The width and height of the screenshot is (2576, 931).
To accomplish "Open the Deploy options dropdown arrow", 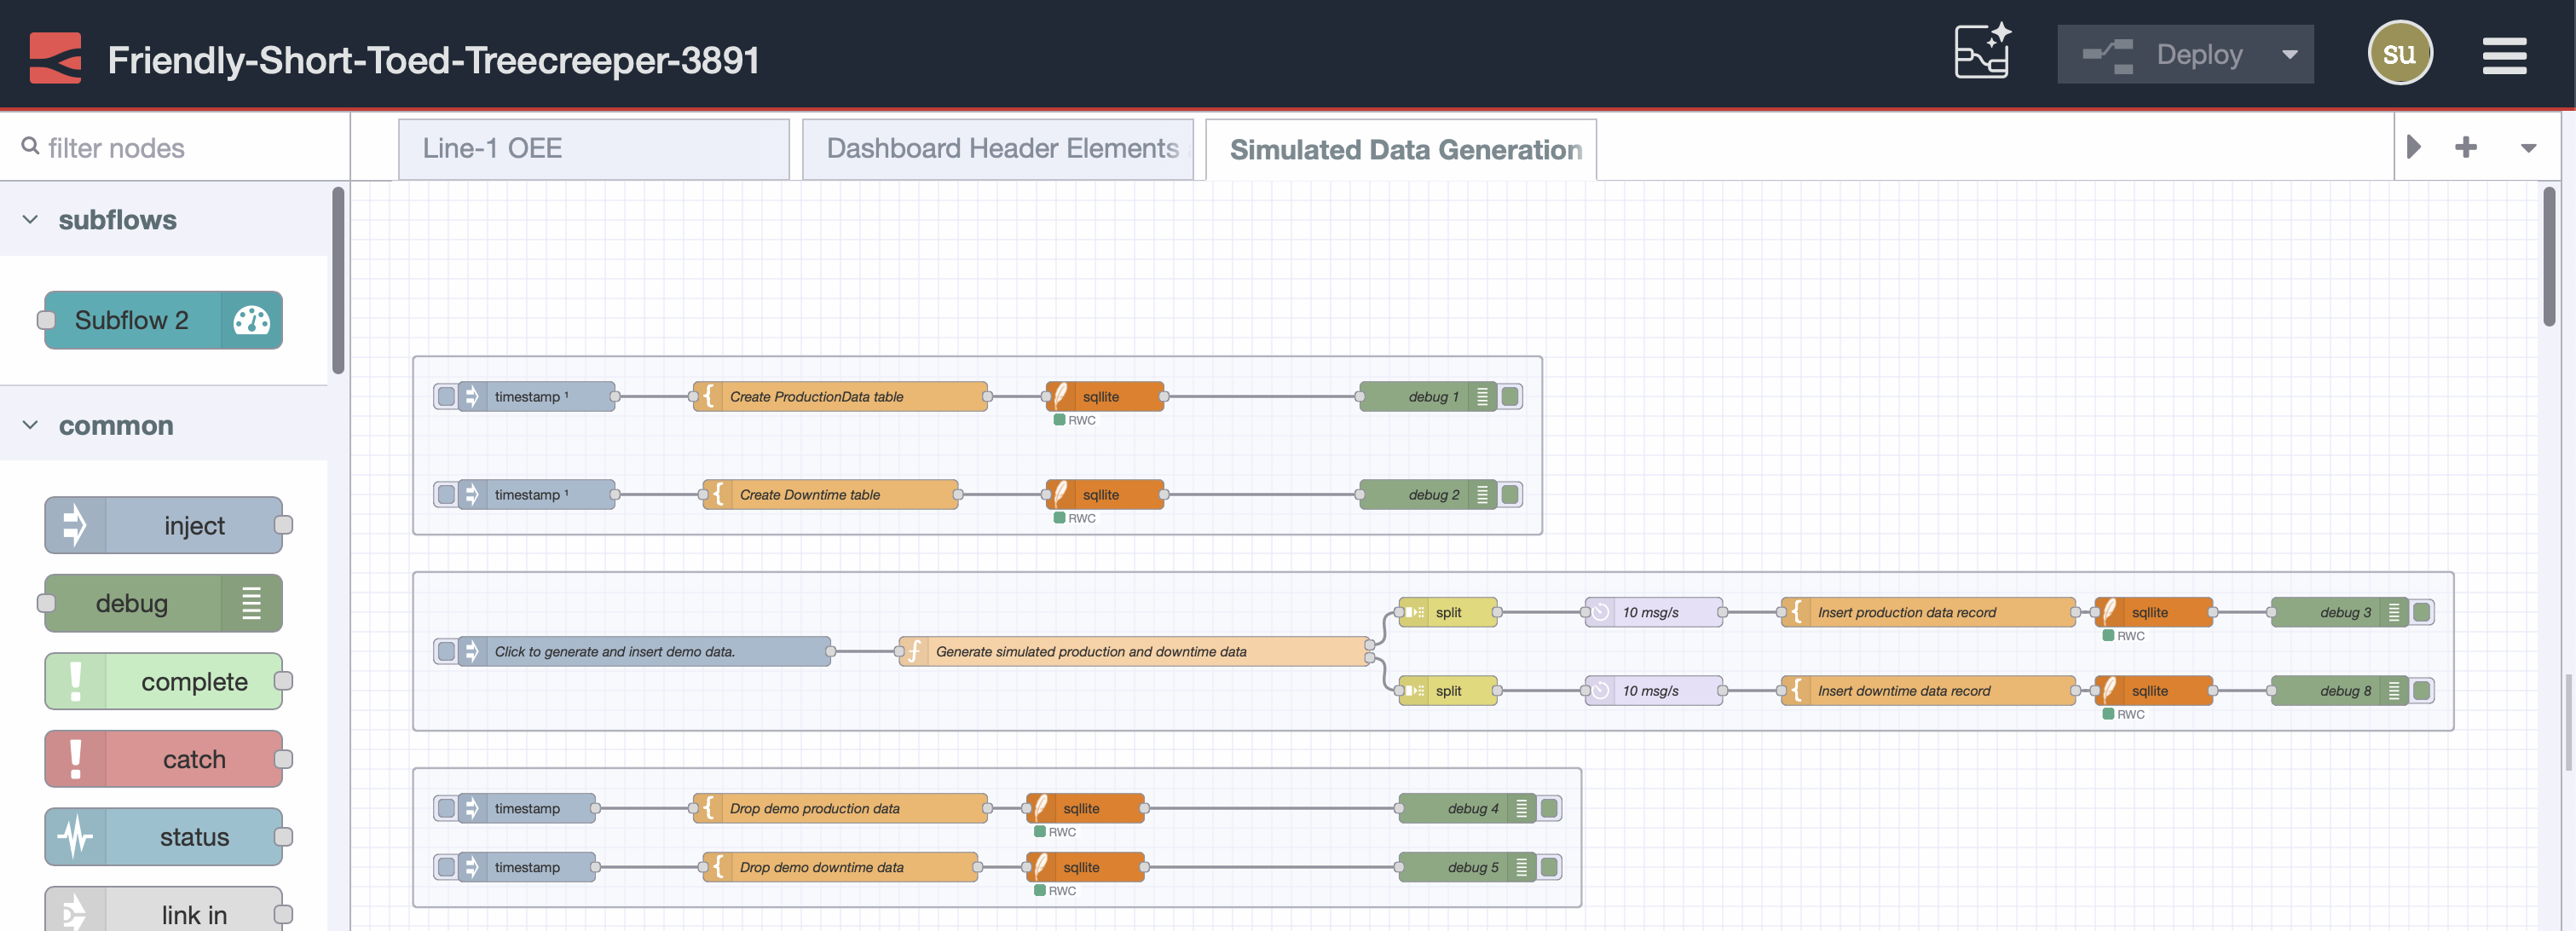I will coord(2289,54).
